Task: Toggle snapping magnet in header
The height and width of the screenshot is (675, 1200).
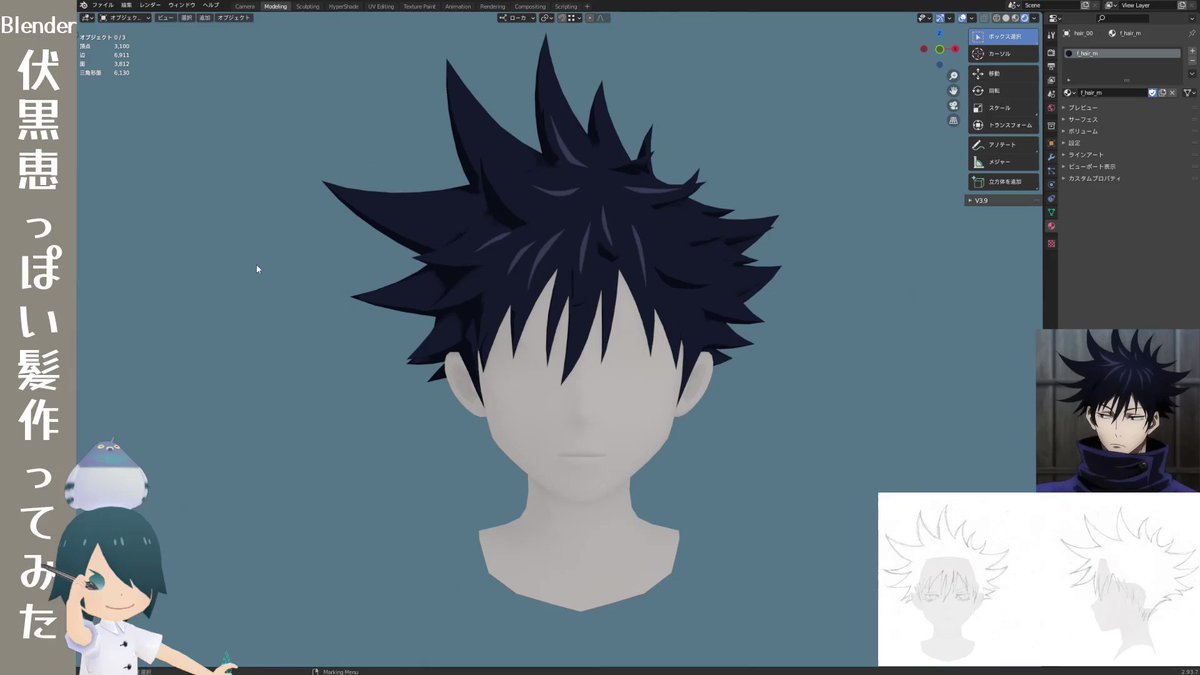Action: click(x=563, y=18)
